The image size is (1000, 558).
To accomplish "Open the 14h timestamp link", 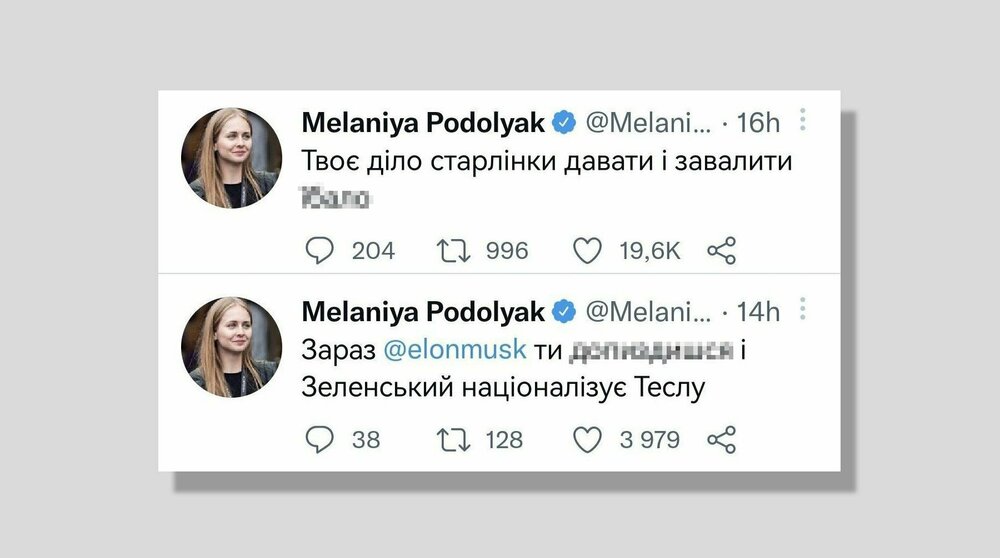I will 757,312.
